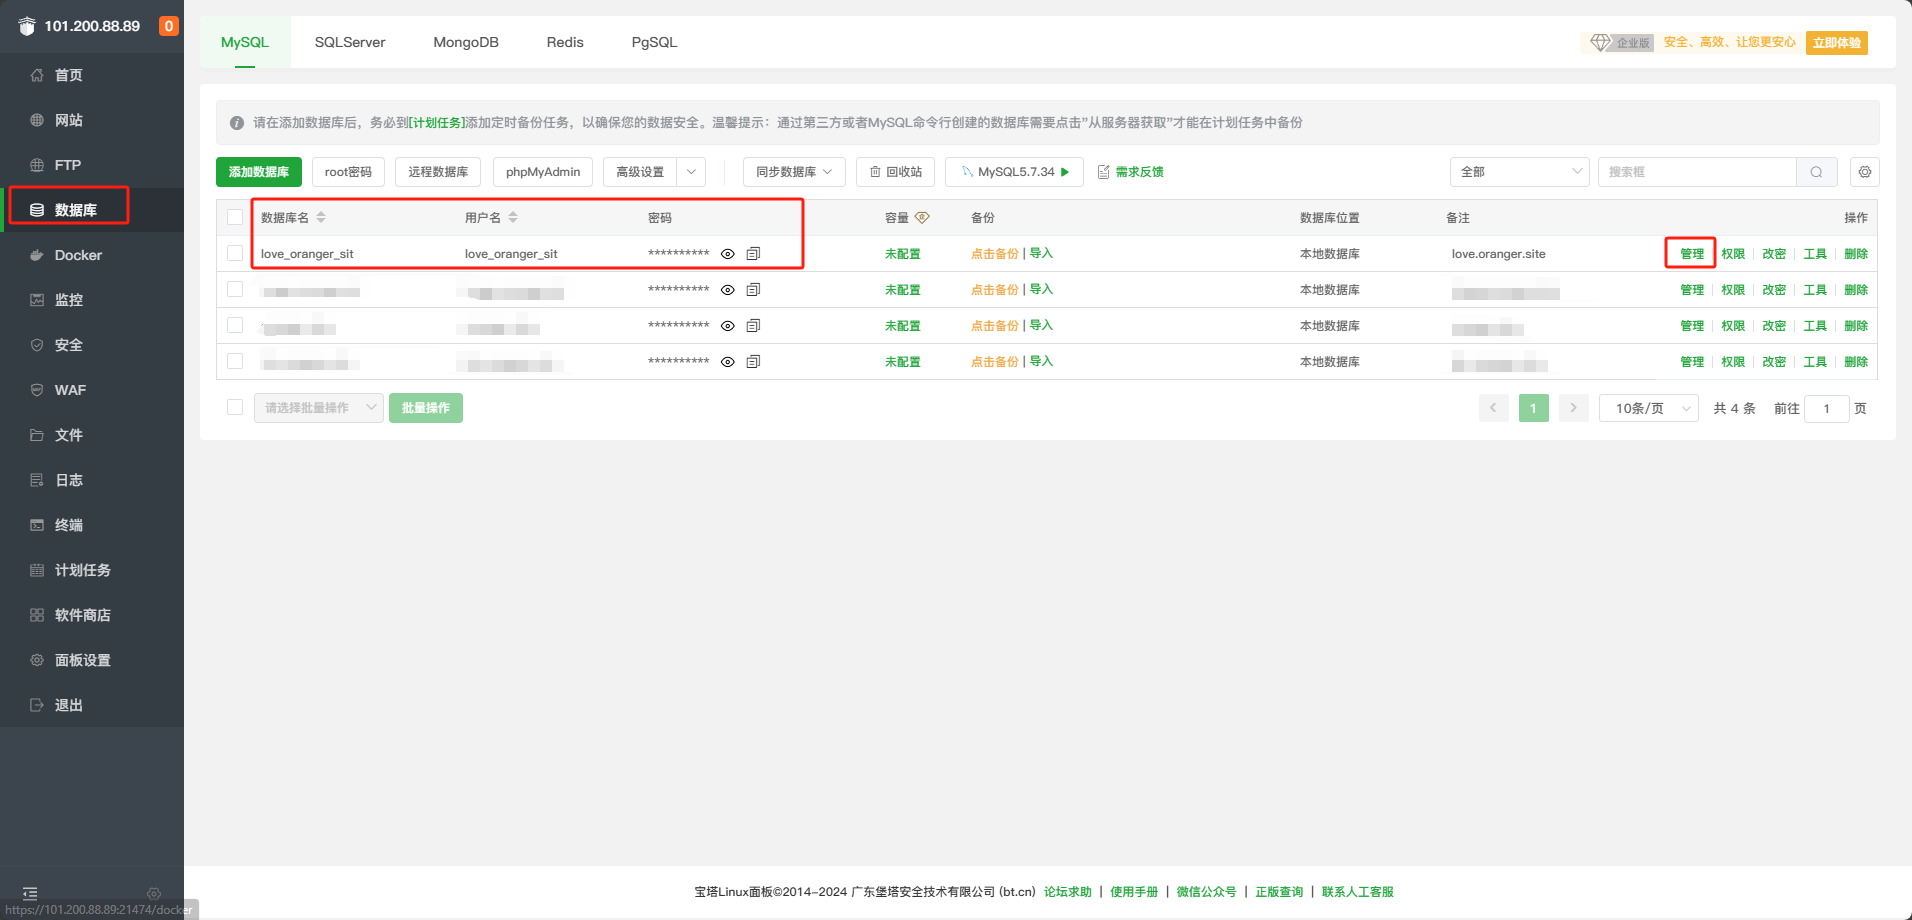Click the collapse sidebar menu icon at bottom

click(x=30, y=893)
